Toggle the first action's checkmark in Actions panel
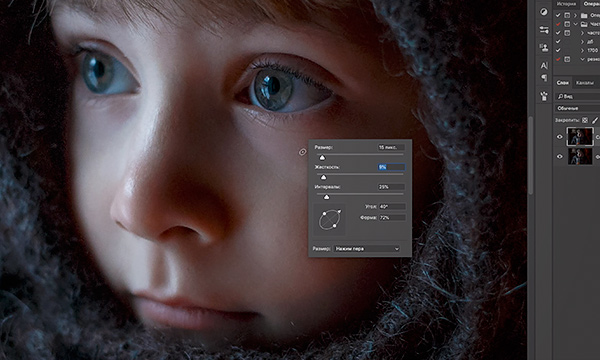This screenshot has width=600, height=360. (x=558, y=15)
